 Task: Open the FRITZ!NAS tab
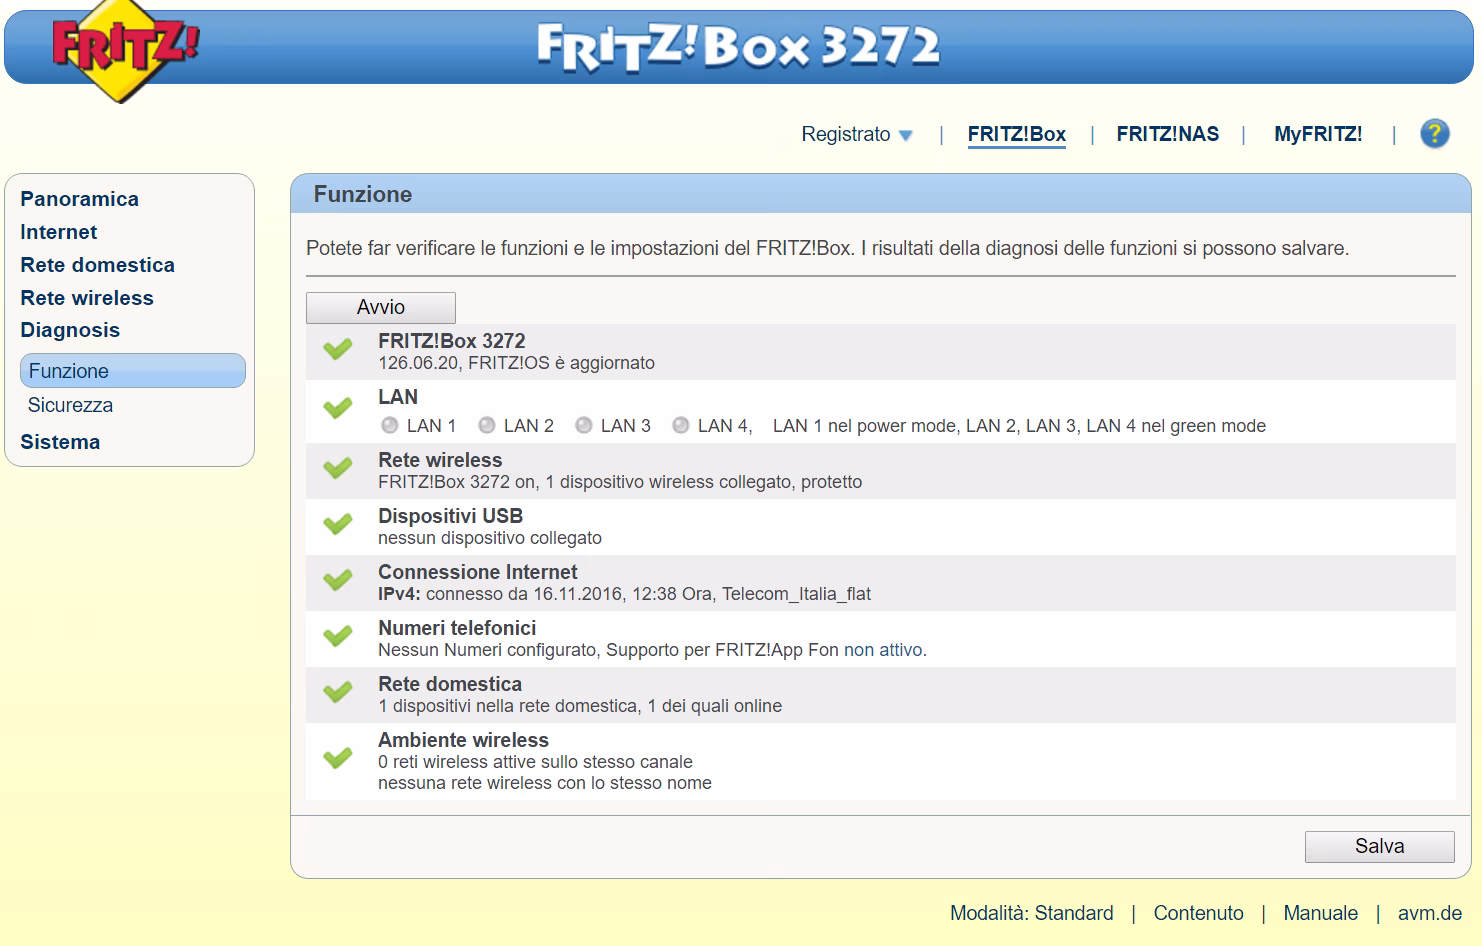pyautogui.click(x=1168, y=134)
